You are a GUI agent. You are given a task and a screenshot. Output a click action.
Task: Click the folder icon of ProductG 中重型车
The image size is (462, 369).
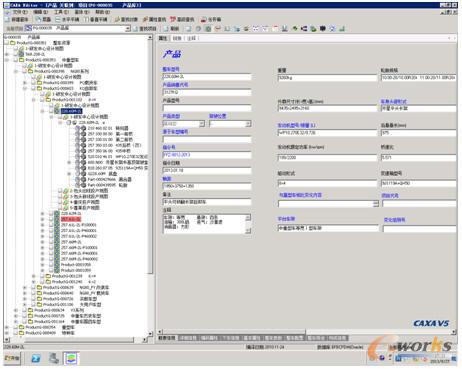click(x=22, y=60)
